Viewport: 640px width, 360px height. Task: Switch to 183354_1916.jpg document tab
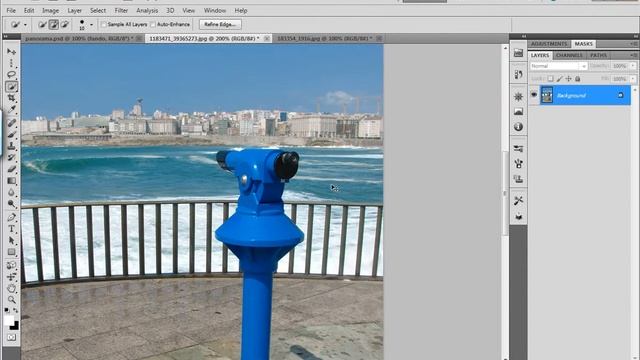pyautogui.click(x=324, y=38)
